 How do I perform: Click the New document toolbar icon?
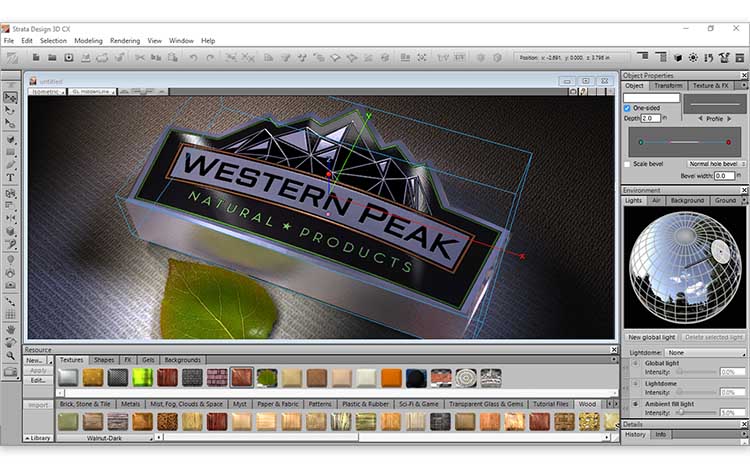(36, 57)
